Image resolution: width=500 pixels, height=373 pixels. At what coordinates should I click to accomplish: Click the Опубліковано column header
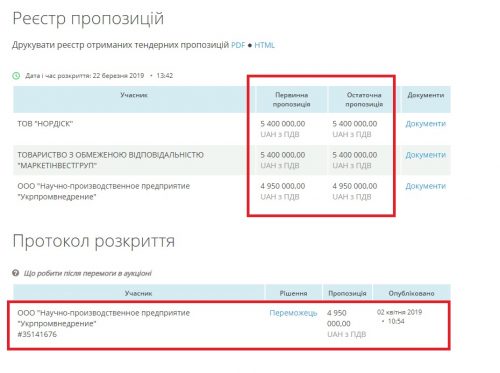pyautogui.click(x=411, y=293)
